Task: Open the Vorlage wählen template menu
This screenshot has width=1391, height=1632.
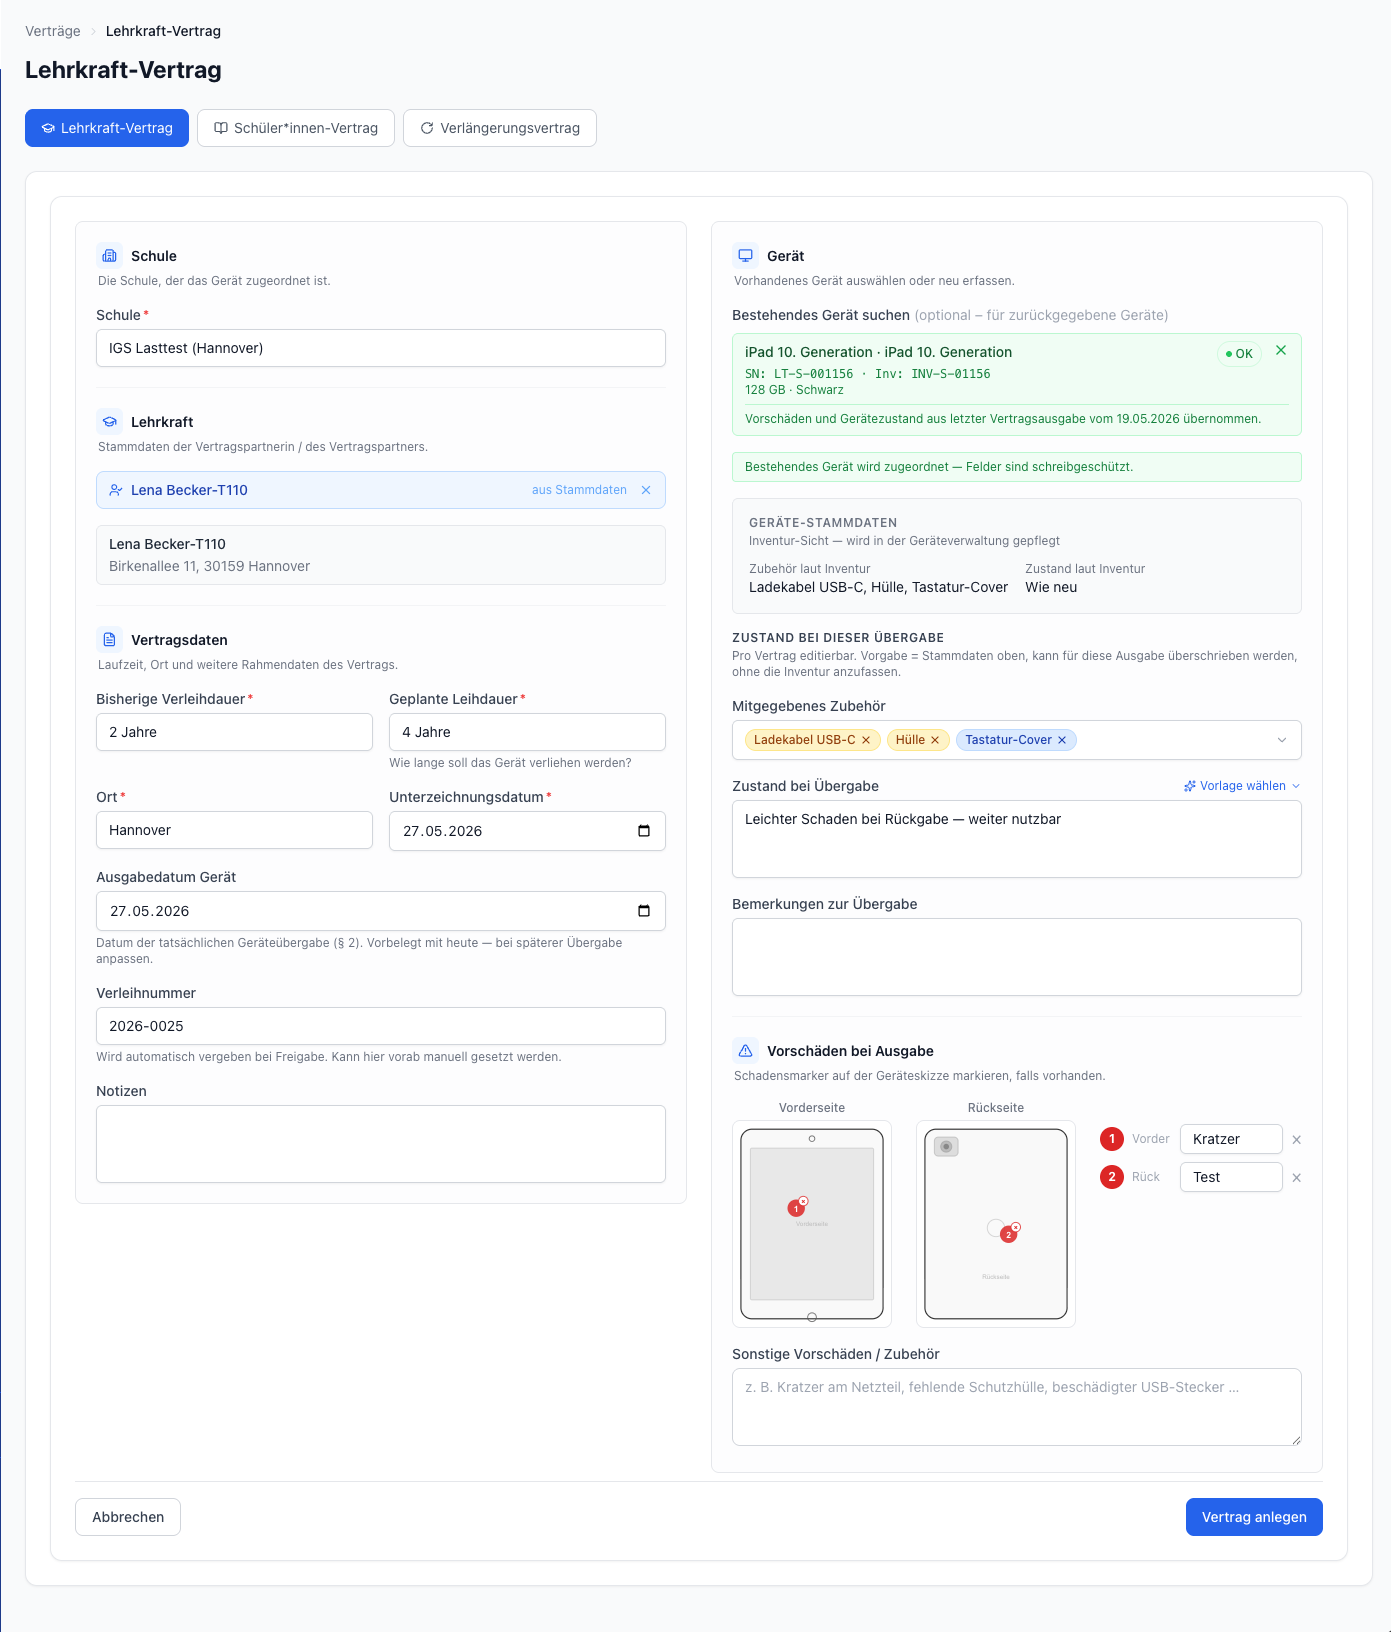Action: [1242, 786]
